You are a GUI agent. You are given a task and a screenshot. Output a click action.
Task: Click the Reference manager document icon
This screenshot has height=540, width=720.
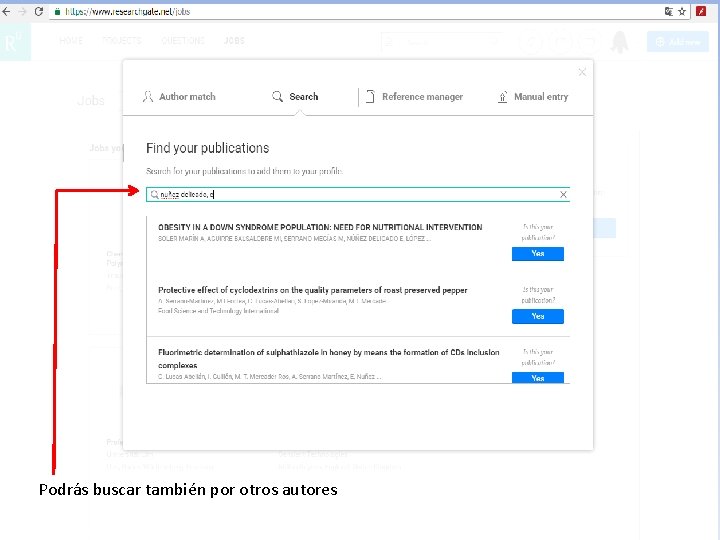coord(371,97)
